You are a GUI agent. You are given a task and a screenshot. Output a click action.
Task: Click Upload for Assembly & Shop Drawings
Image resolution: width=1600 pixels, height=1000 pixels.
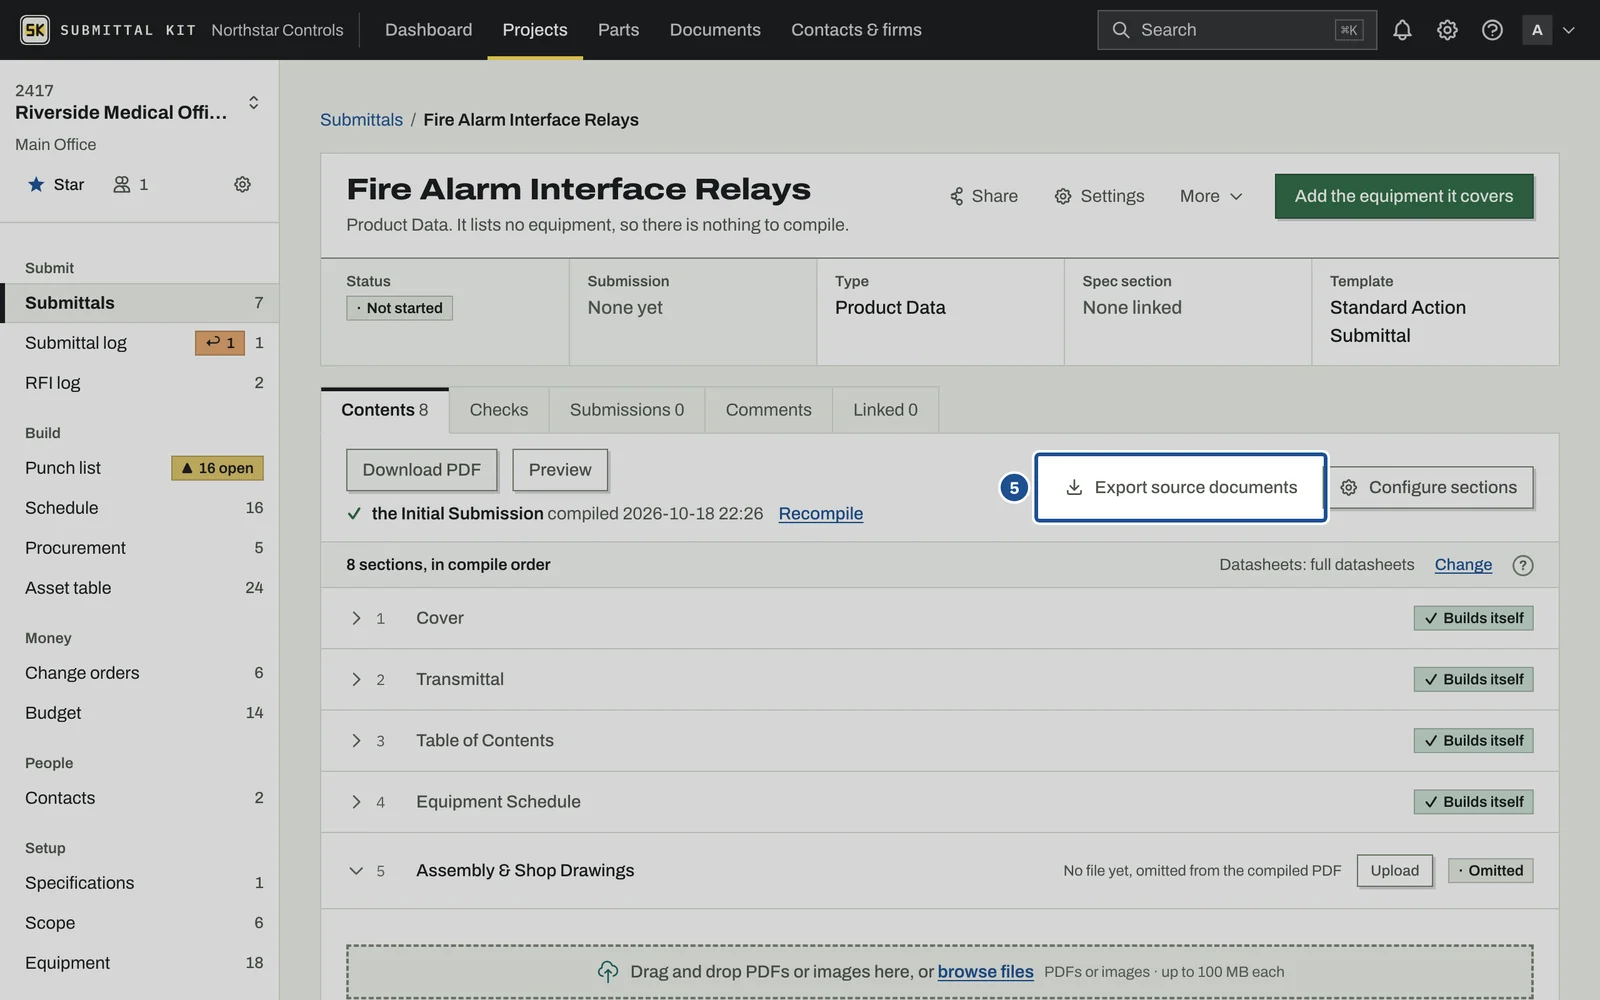click(x=1394, y=870)
